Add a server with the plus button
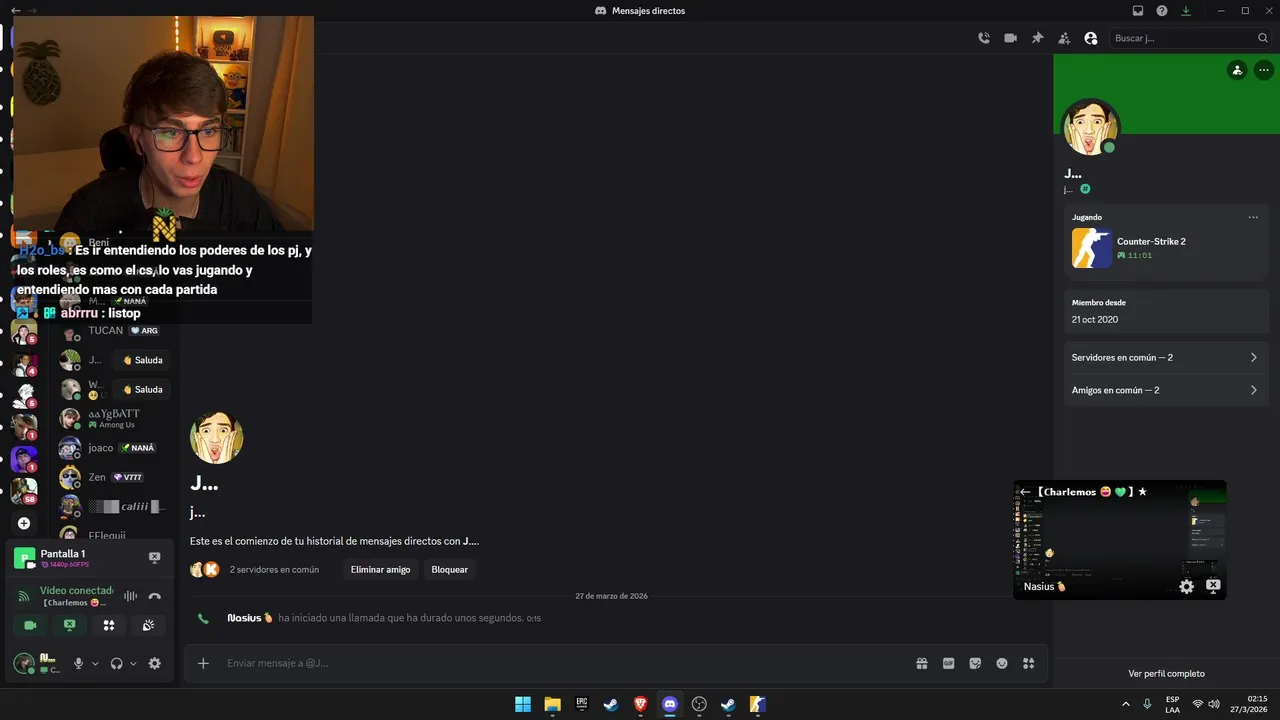 [x=24, y=523]
